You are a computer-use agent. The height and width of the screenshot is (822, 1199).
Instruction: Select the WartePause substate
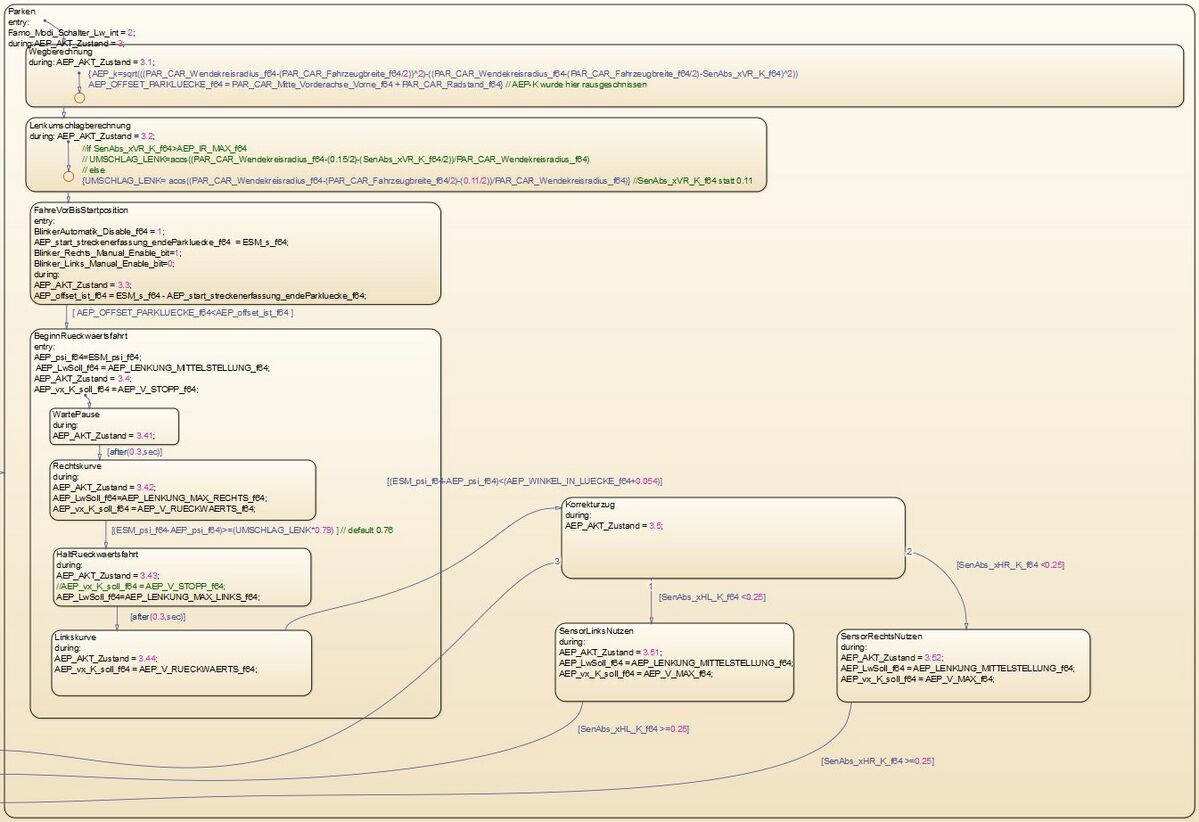point(115,425)
